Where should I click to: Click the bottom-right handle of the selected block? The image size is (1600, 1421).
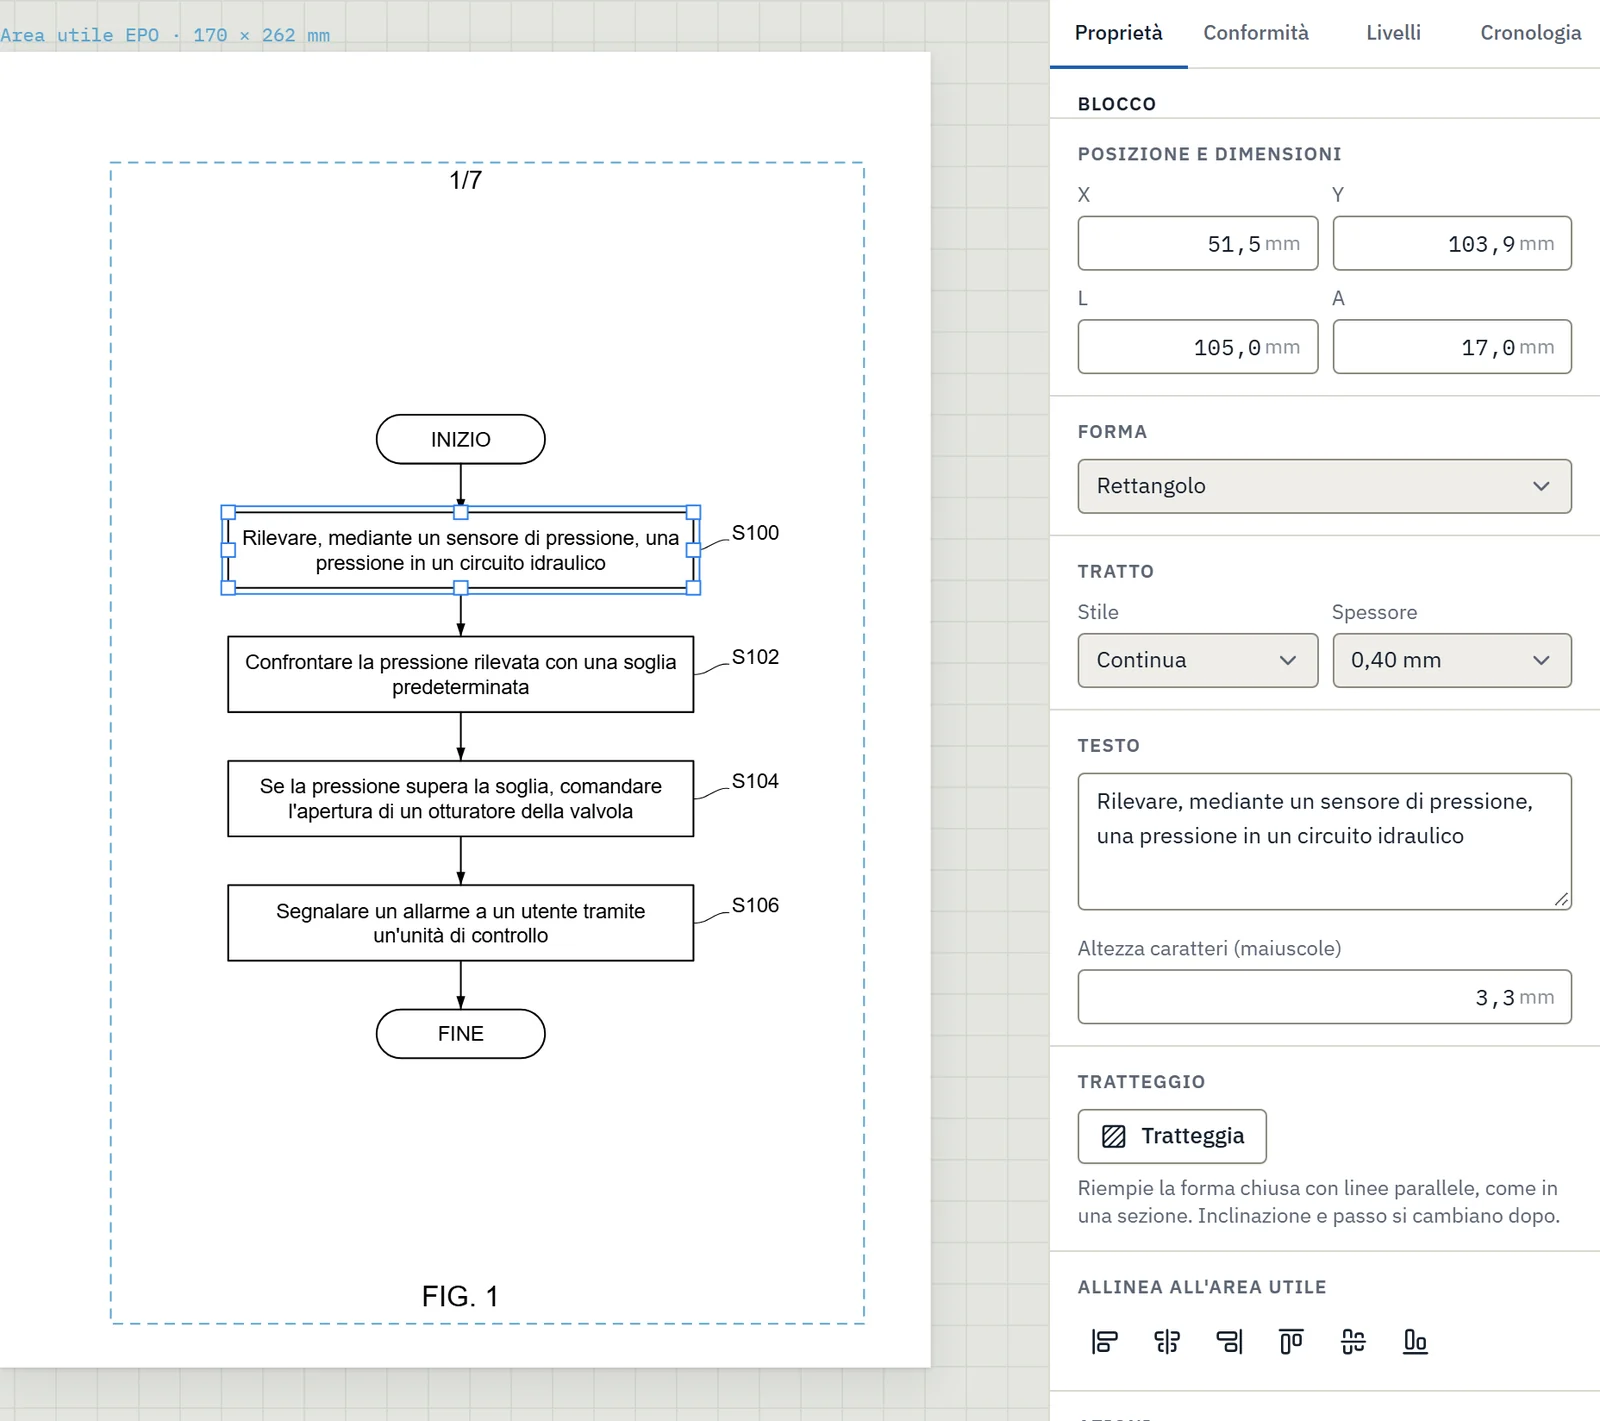(x=693, y=588)
